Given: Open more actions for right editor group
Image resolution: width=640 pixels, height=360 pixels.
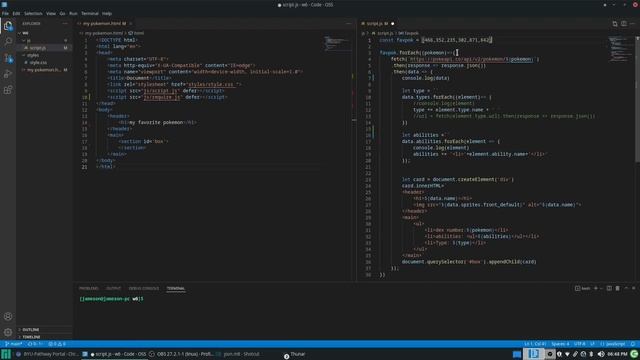Looking at the screenshot, I should tap(632, 24).
